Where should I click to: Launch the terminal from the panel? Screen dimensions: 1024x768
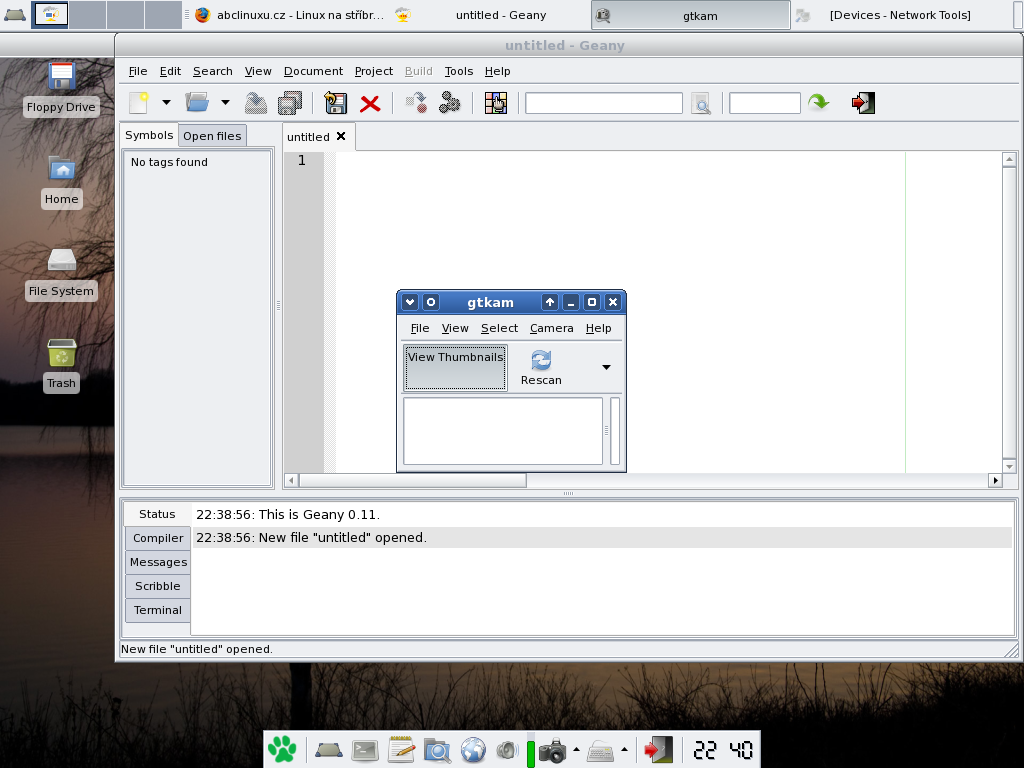pos(365,750)
